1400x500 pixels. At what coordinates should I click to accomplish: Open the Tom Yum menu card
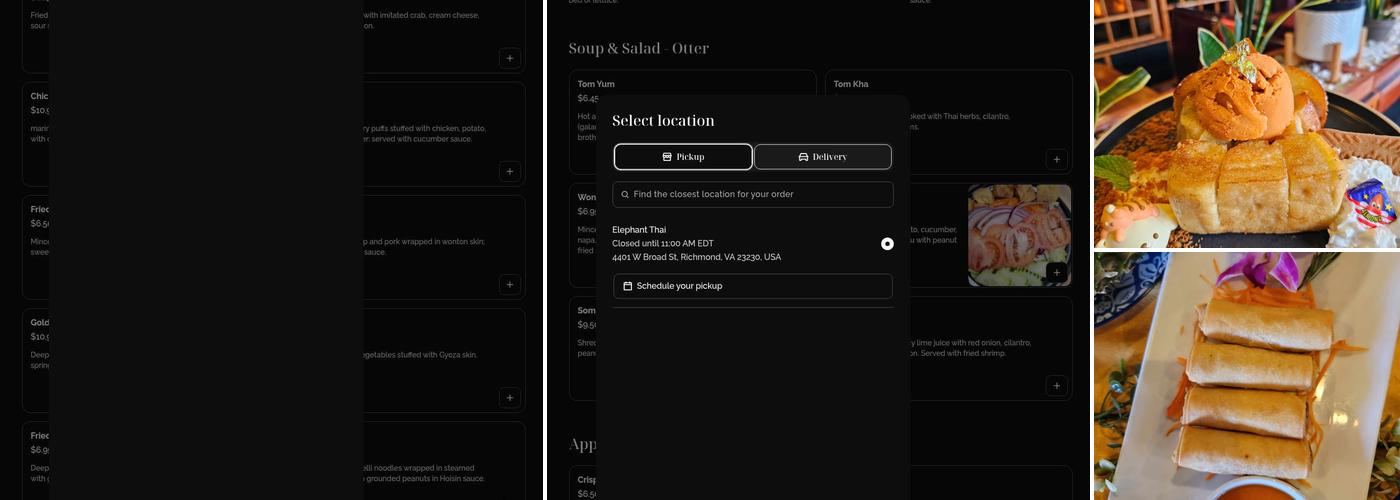pos(596,84)
